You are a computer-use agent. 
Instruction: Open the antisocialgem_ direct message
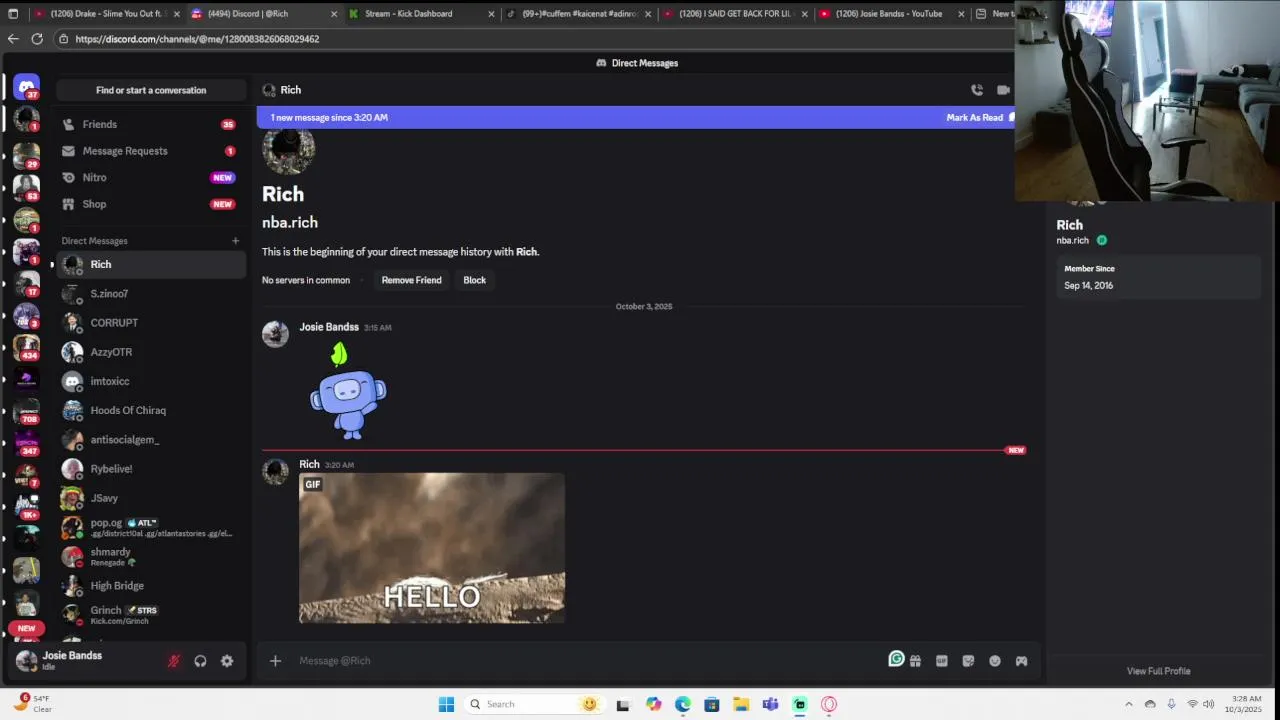tap(150, 439)
